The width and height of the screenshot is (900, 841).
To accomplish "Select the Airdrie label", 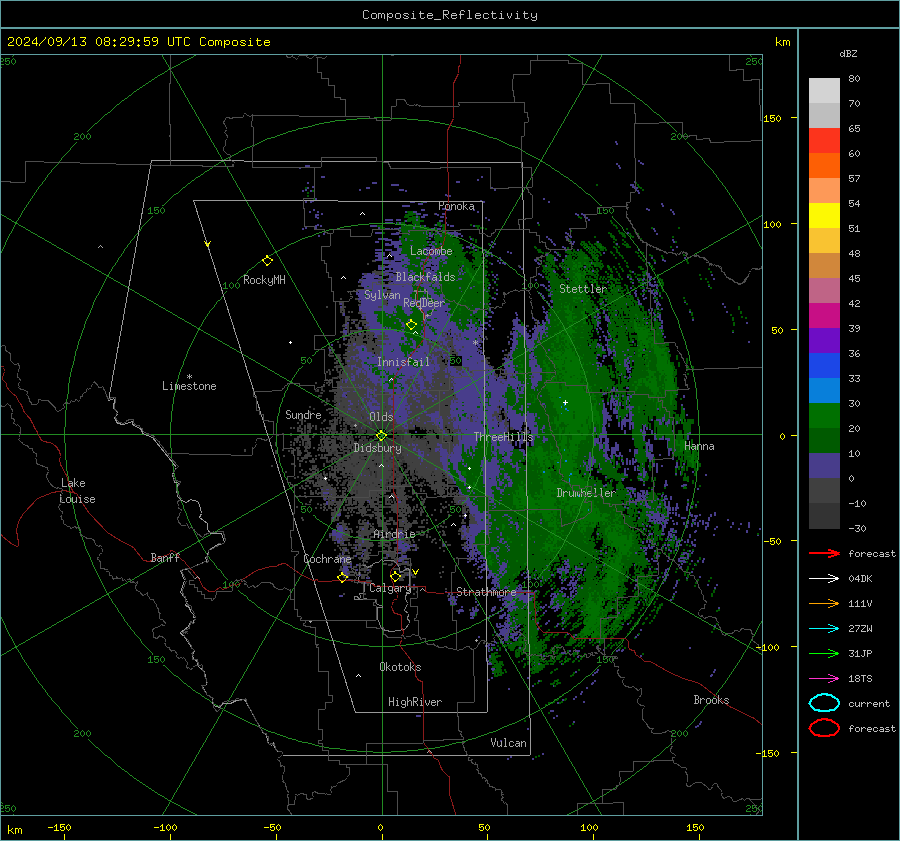I will (394, 534).
